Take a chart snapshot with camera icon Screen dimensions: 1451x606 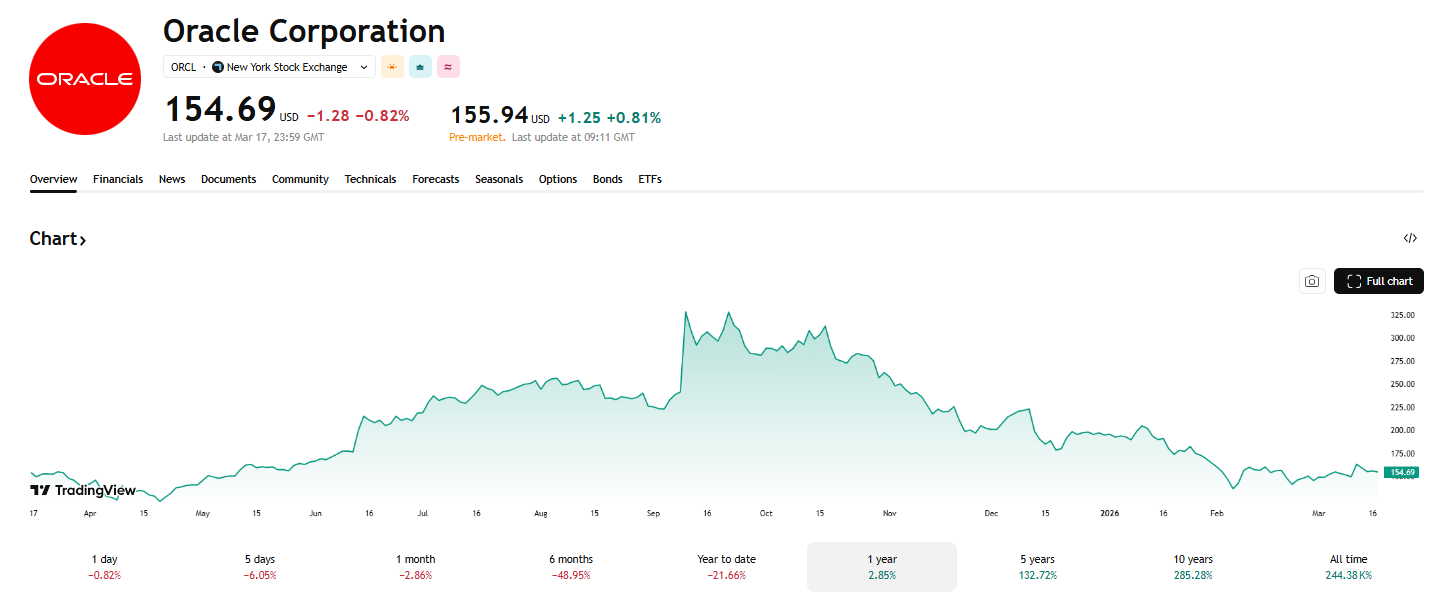(x=1312, y=281)
